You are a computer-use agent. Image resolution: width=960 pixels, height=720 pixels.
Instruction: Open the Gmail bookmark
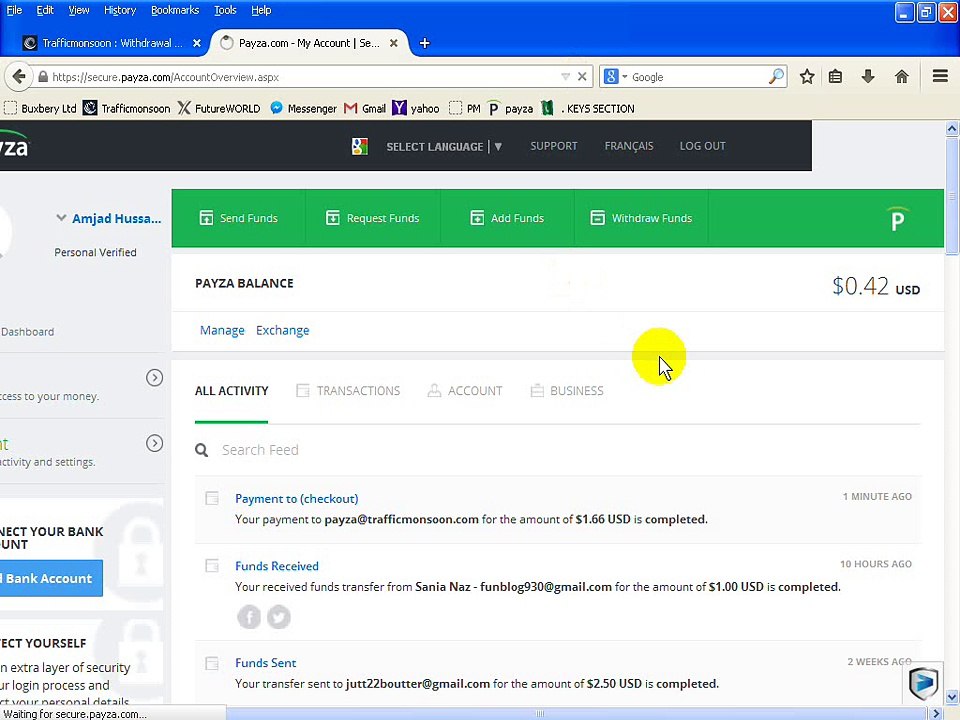click(365, 108)
